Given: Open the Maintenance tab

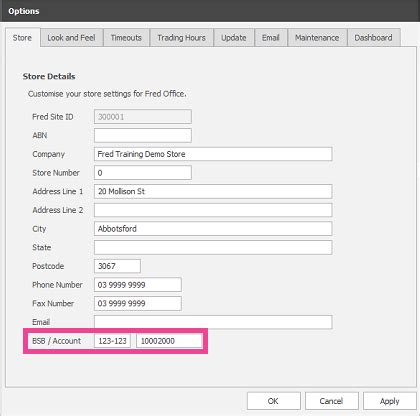Looking at the screenshot, I should point(317,38).
